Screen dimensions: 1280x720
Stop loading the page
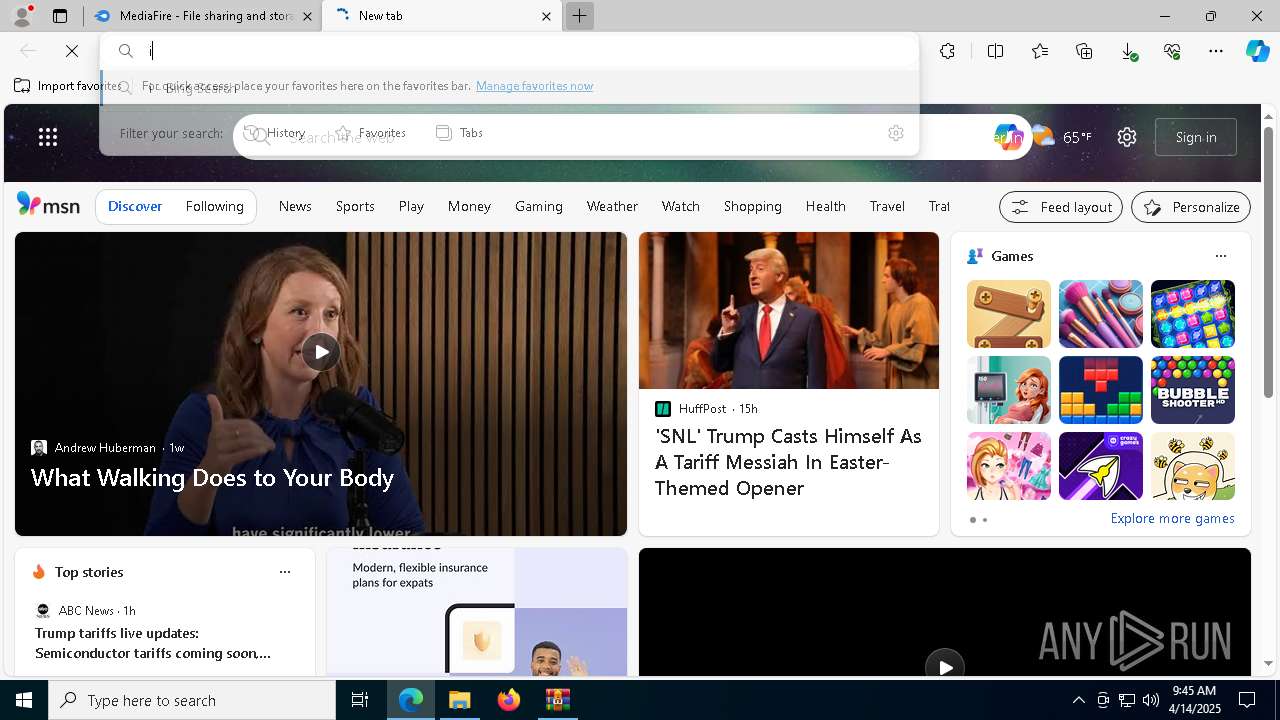[72, 51]
